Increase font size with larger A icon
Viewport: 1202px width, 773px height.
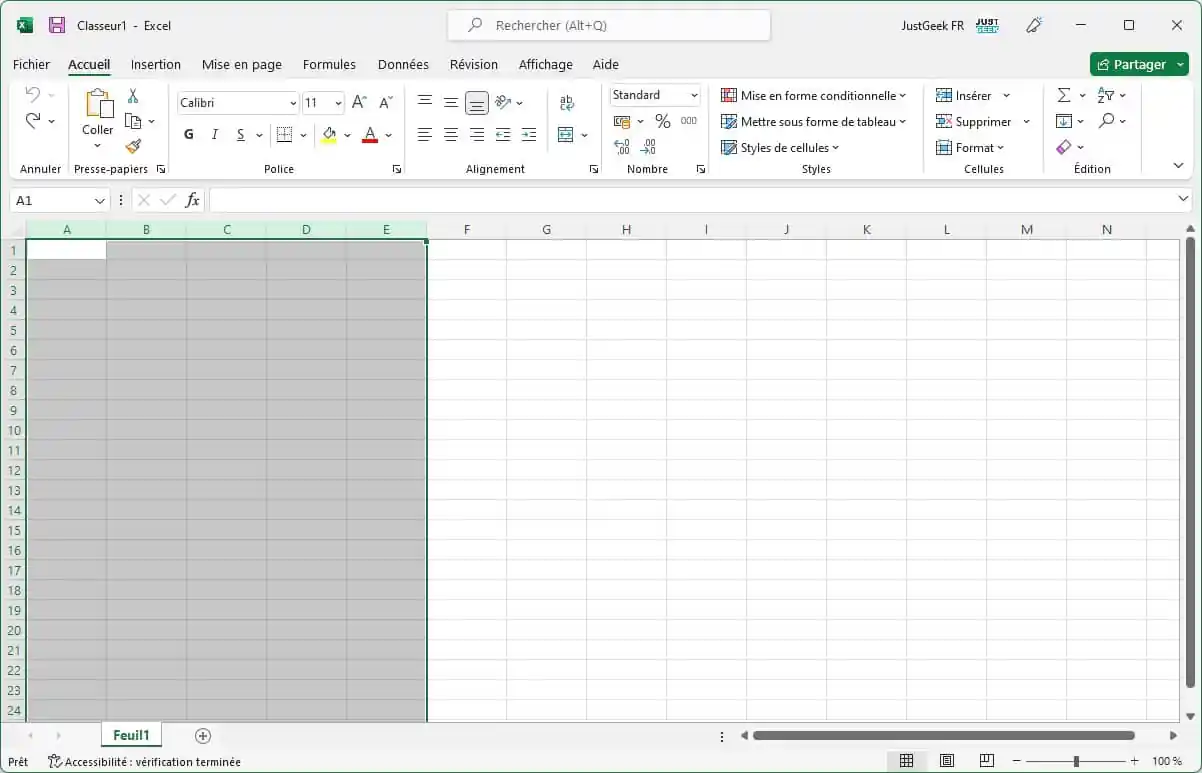359,102
